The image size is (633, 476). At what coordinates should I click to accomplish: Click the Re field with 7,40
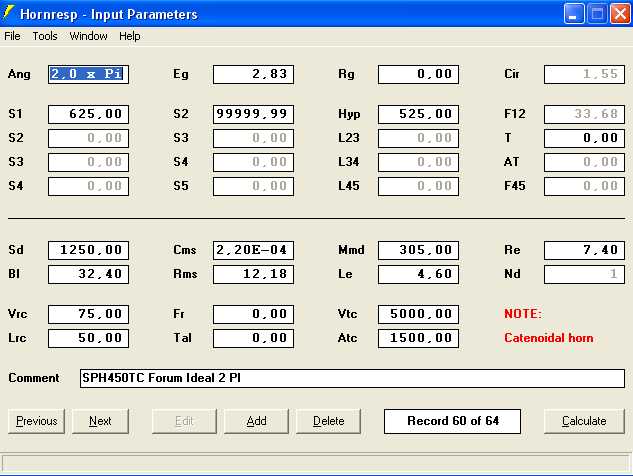coord(584,250)
